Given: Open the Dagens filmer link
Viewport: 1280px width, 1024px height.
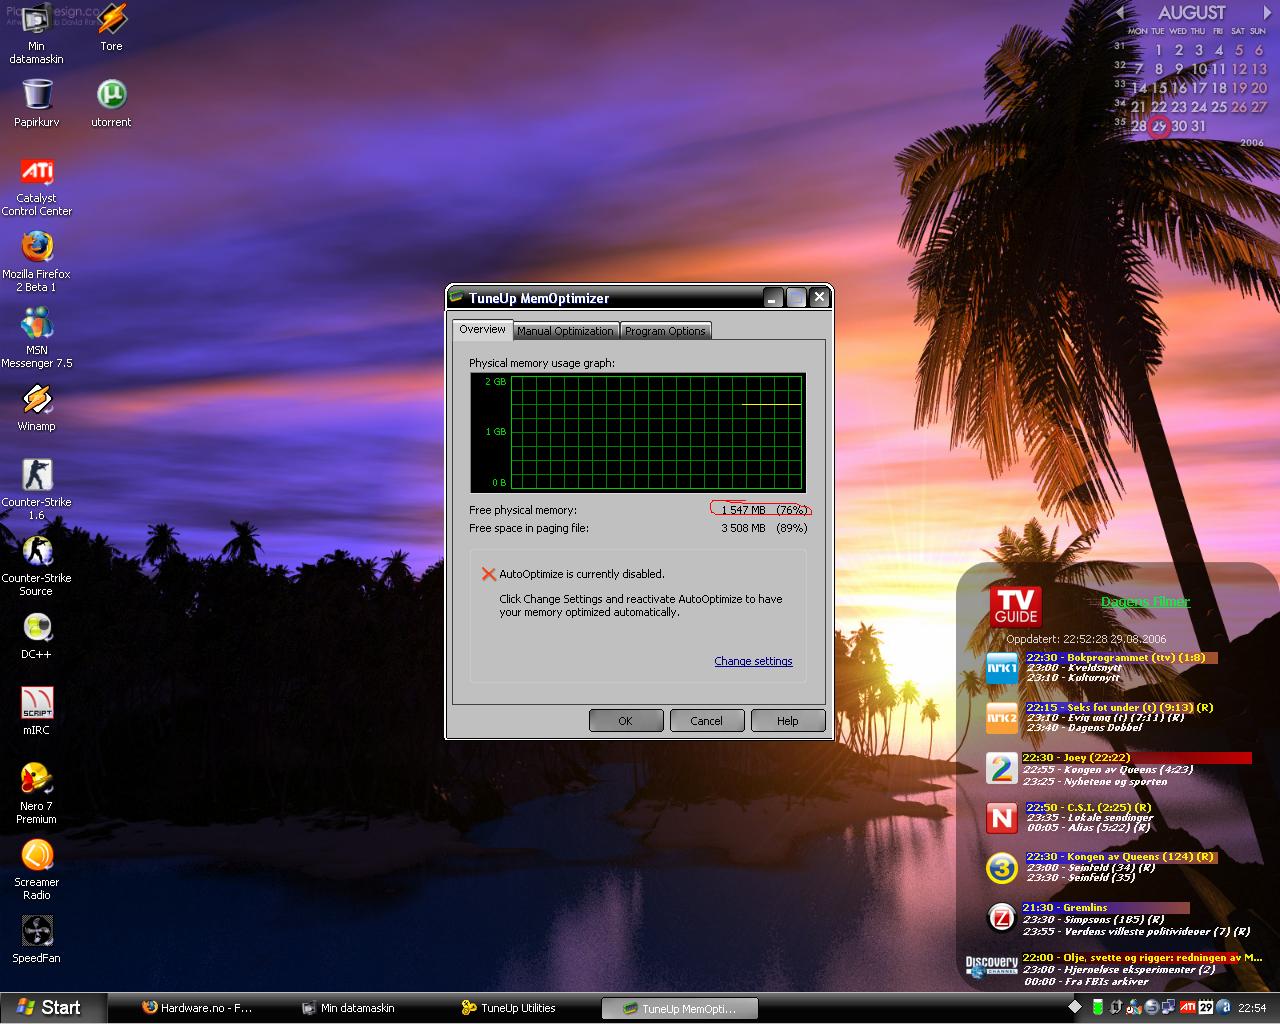Looking at the screenshot, I should (1145, 602).
